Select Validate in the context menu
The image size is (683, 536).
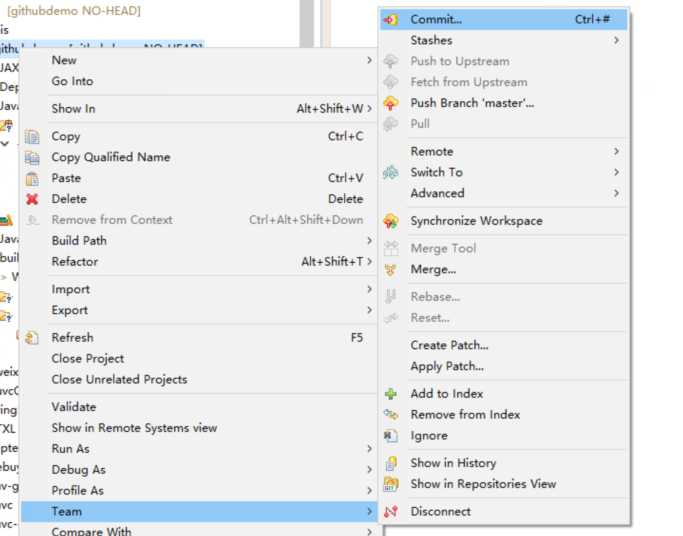click(x=74, y=407)
